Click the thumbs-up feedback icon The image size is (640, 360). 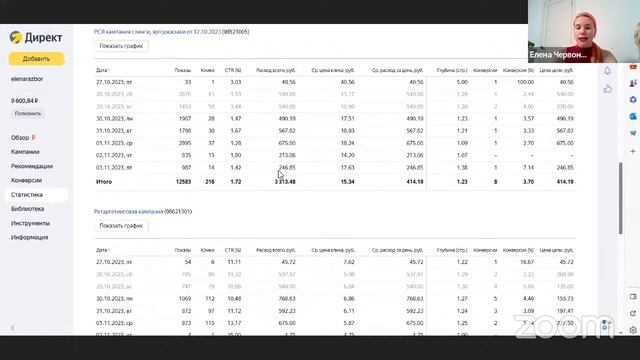point(607,88)
